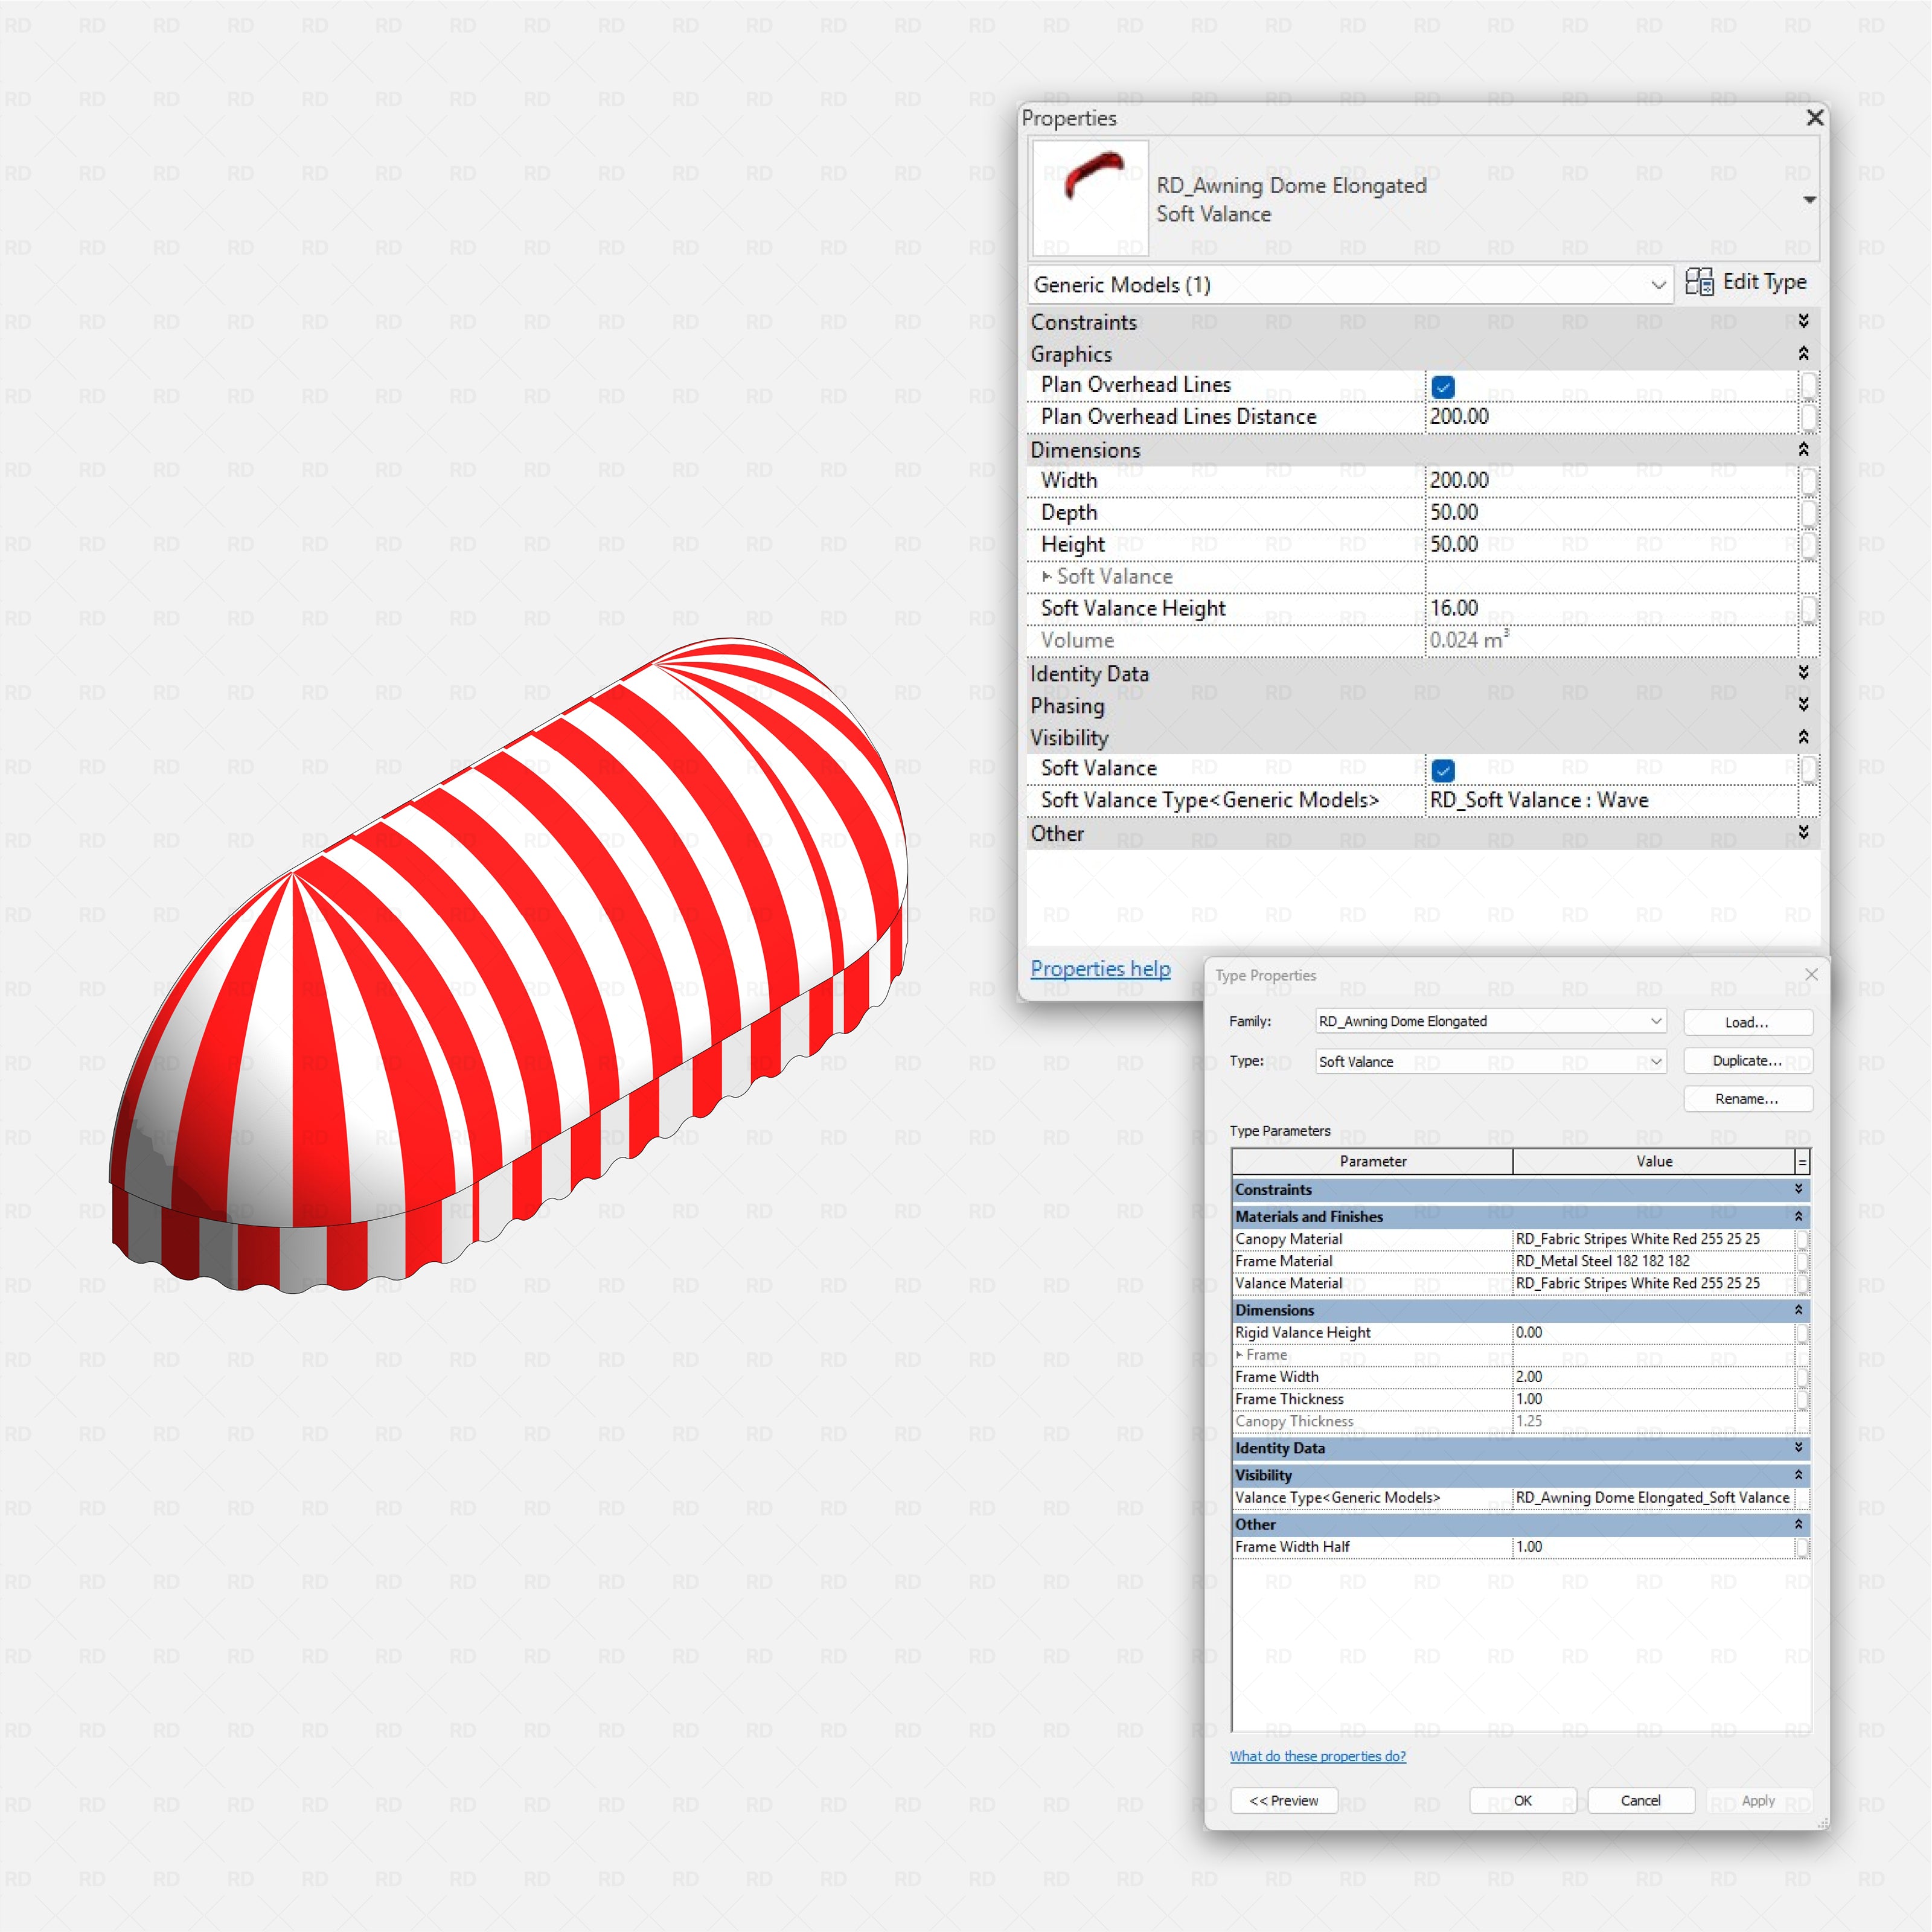
Task: Click the Canopy Thickness value 1.25
Action: coord(1653,1421)
